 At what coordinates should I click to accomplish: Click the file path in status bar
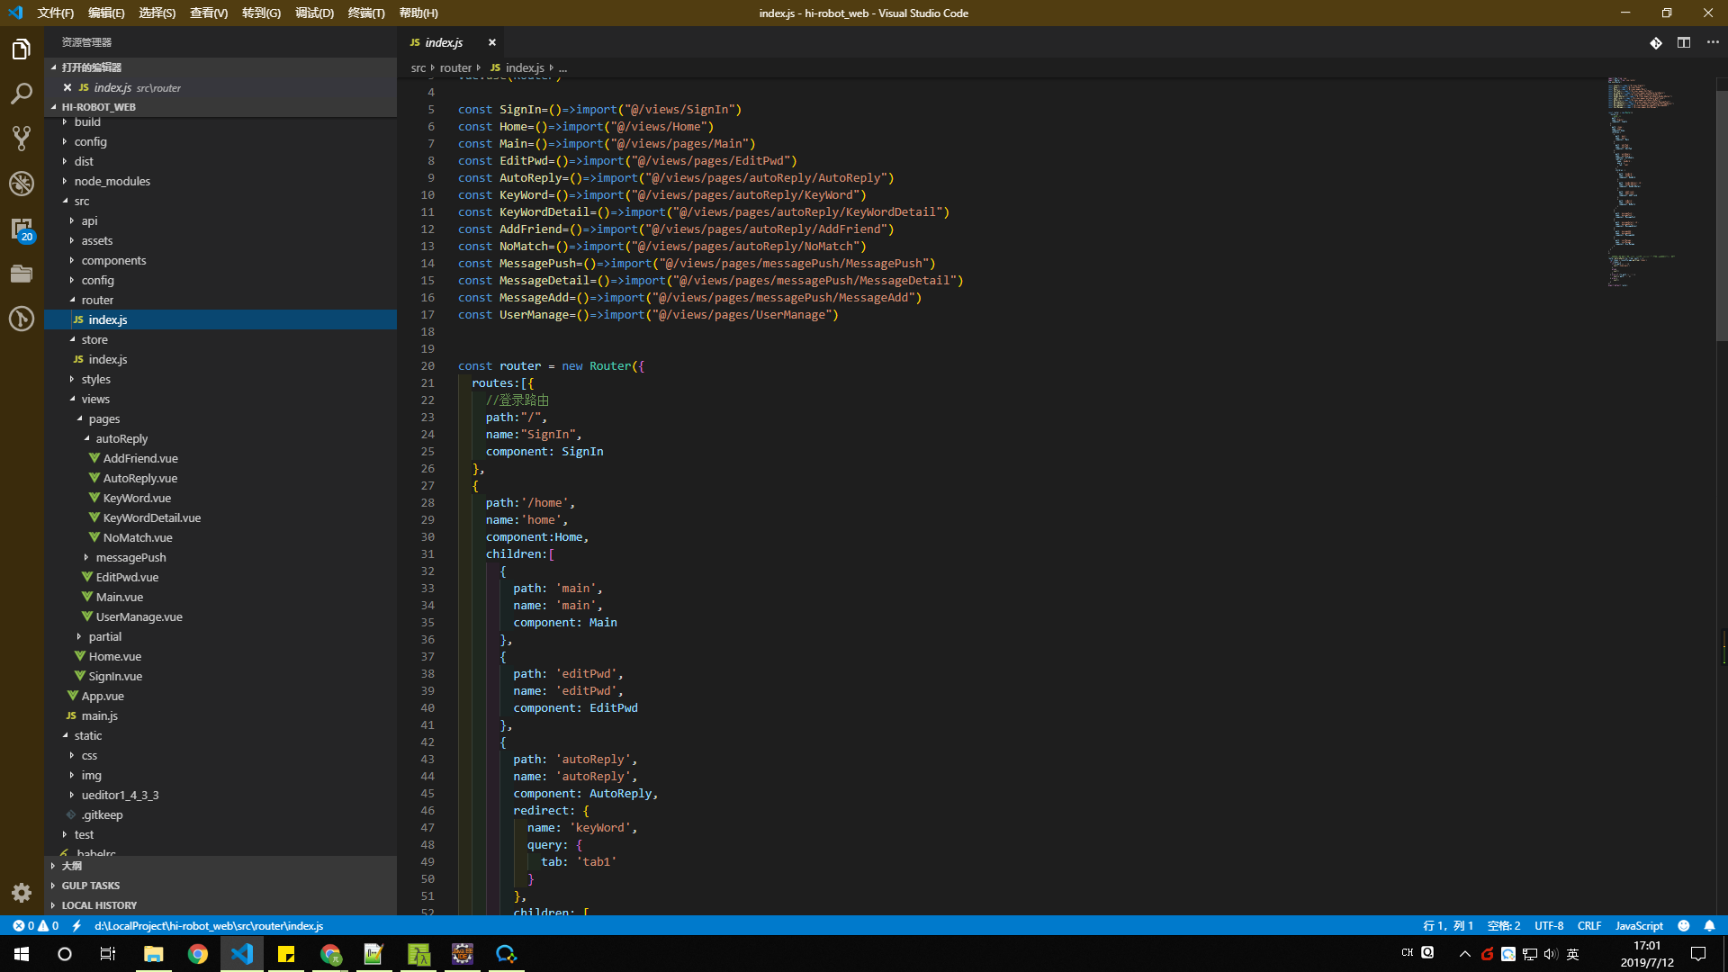(x=208, y=926)
